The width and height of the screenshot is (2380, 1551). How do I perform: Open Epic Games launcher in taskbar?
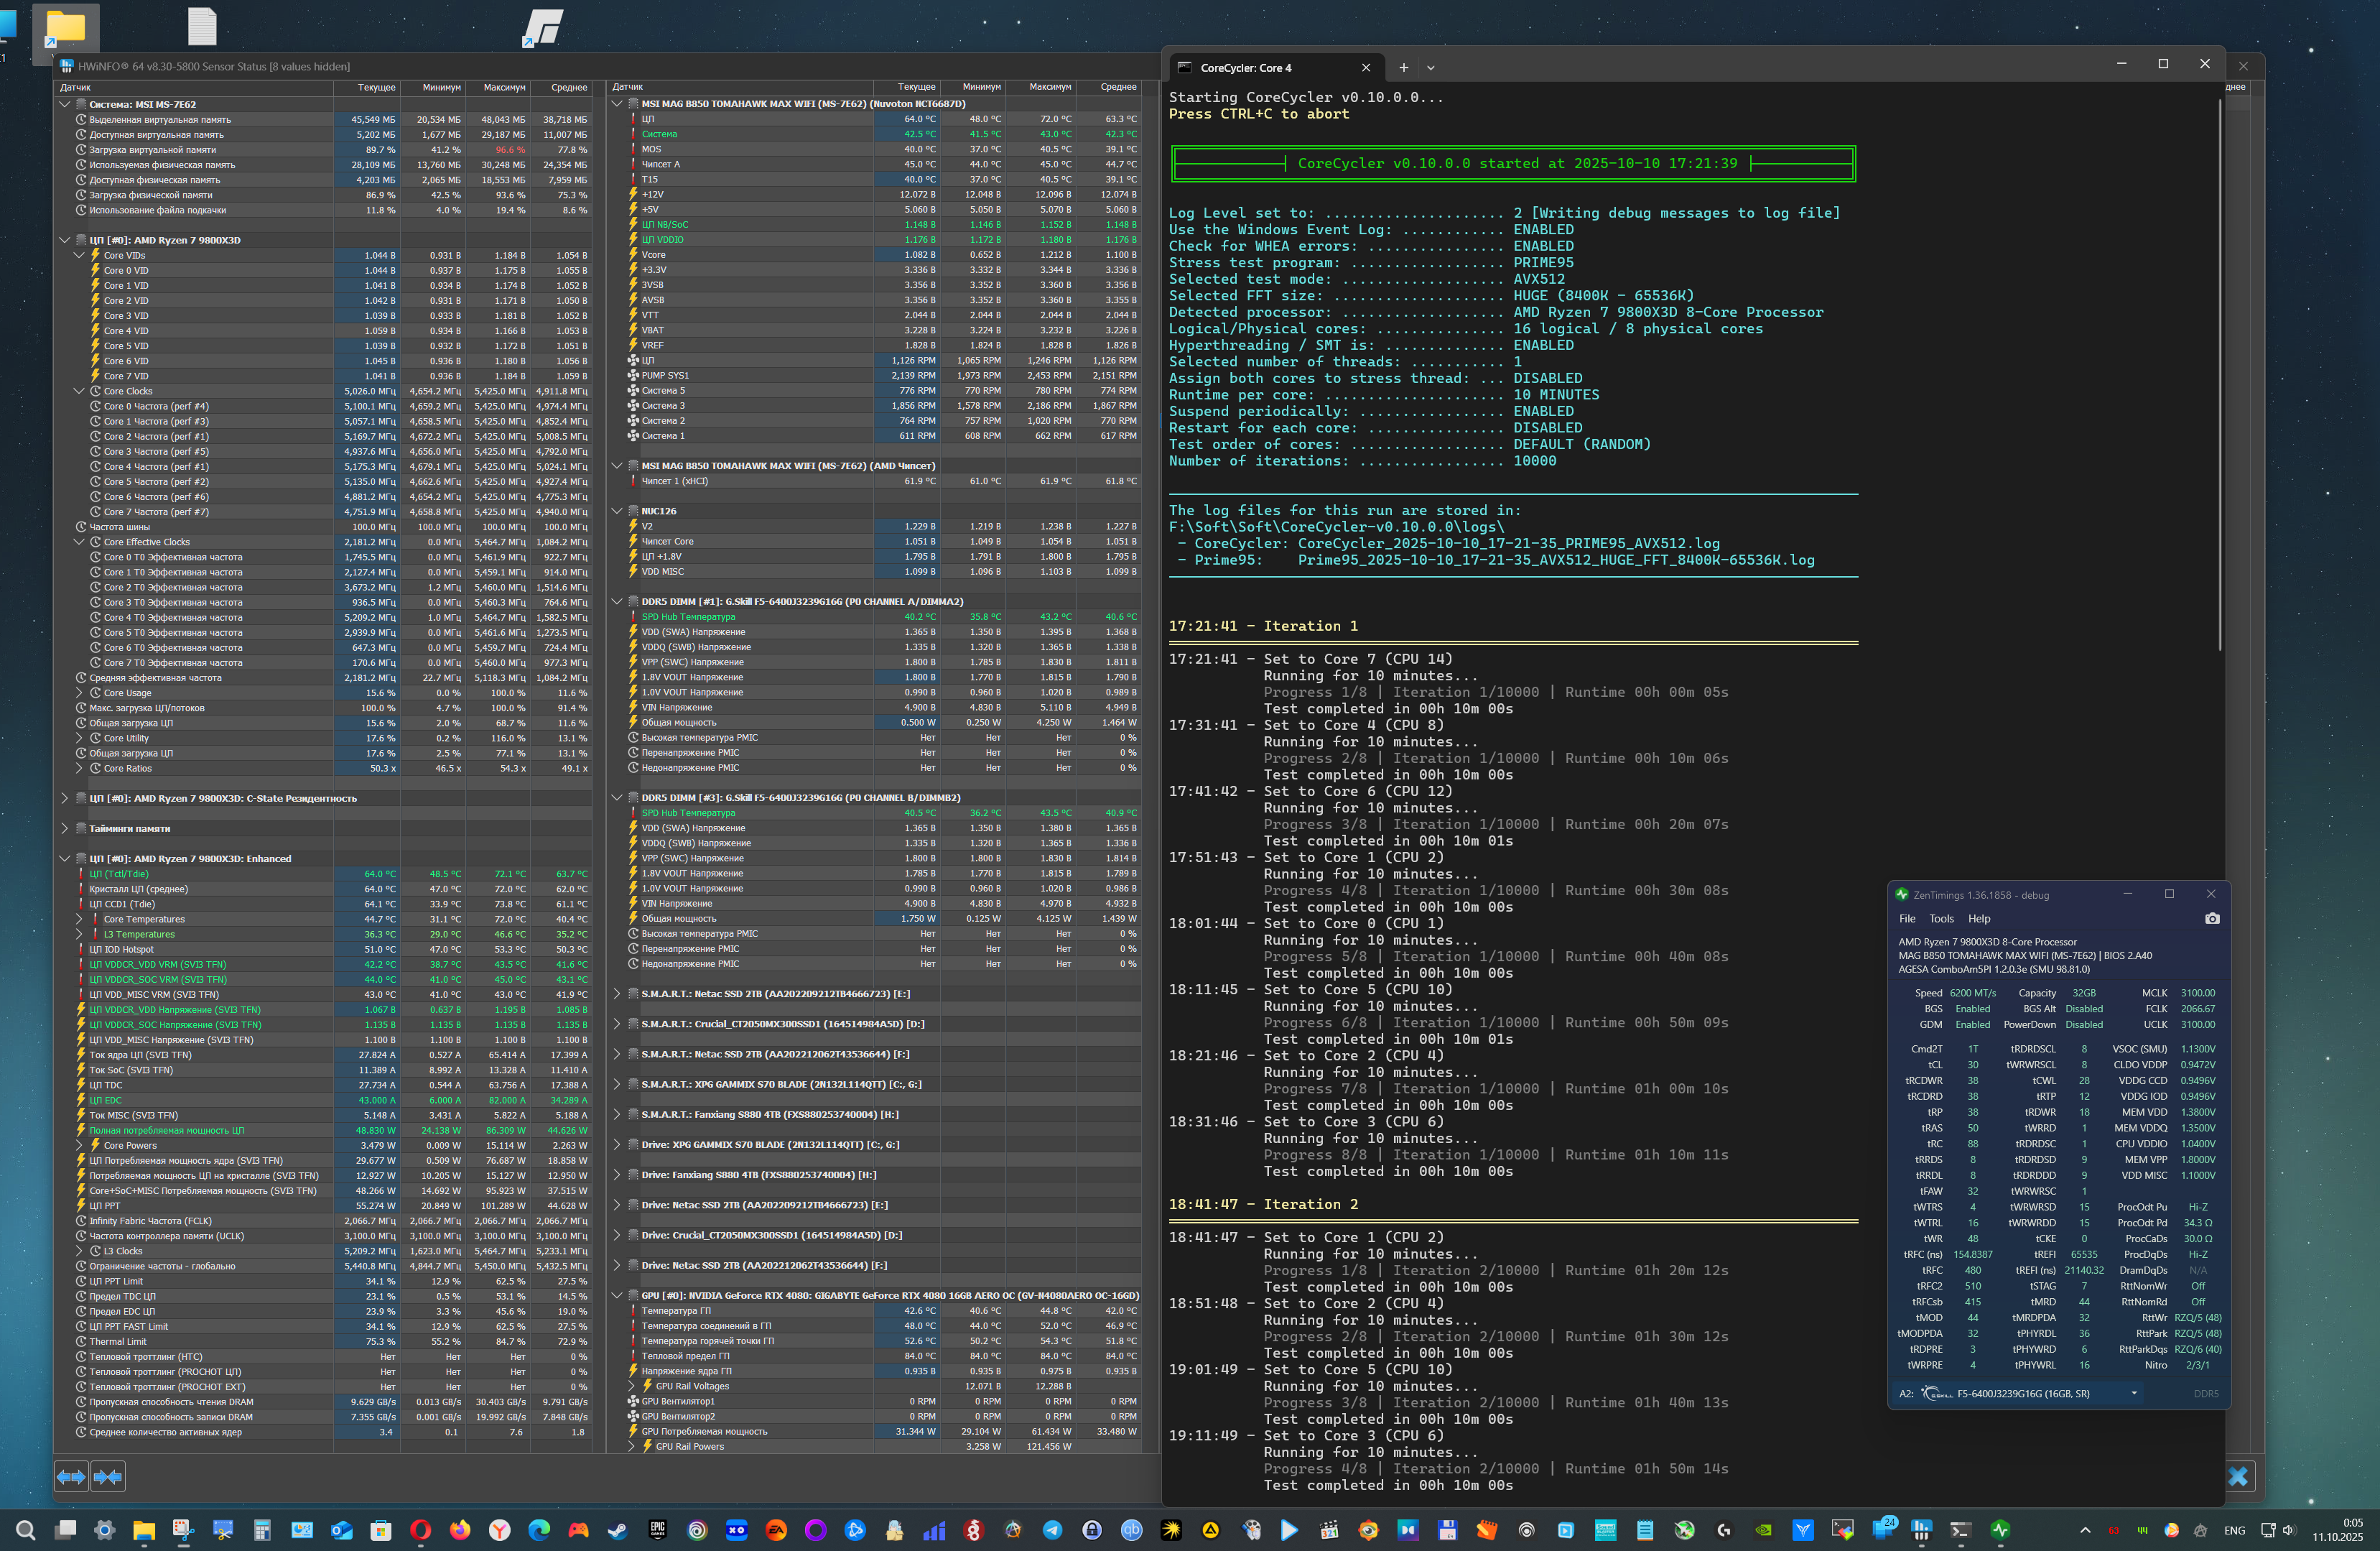pyautogui.click(x=657, y=1530)
